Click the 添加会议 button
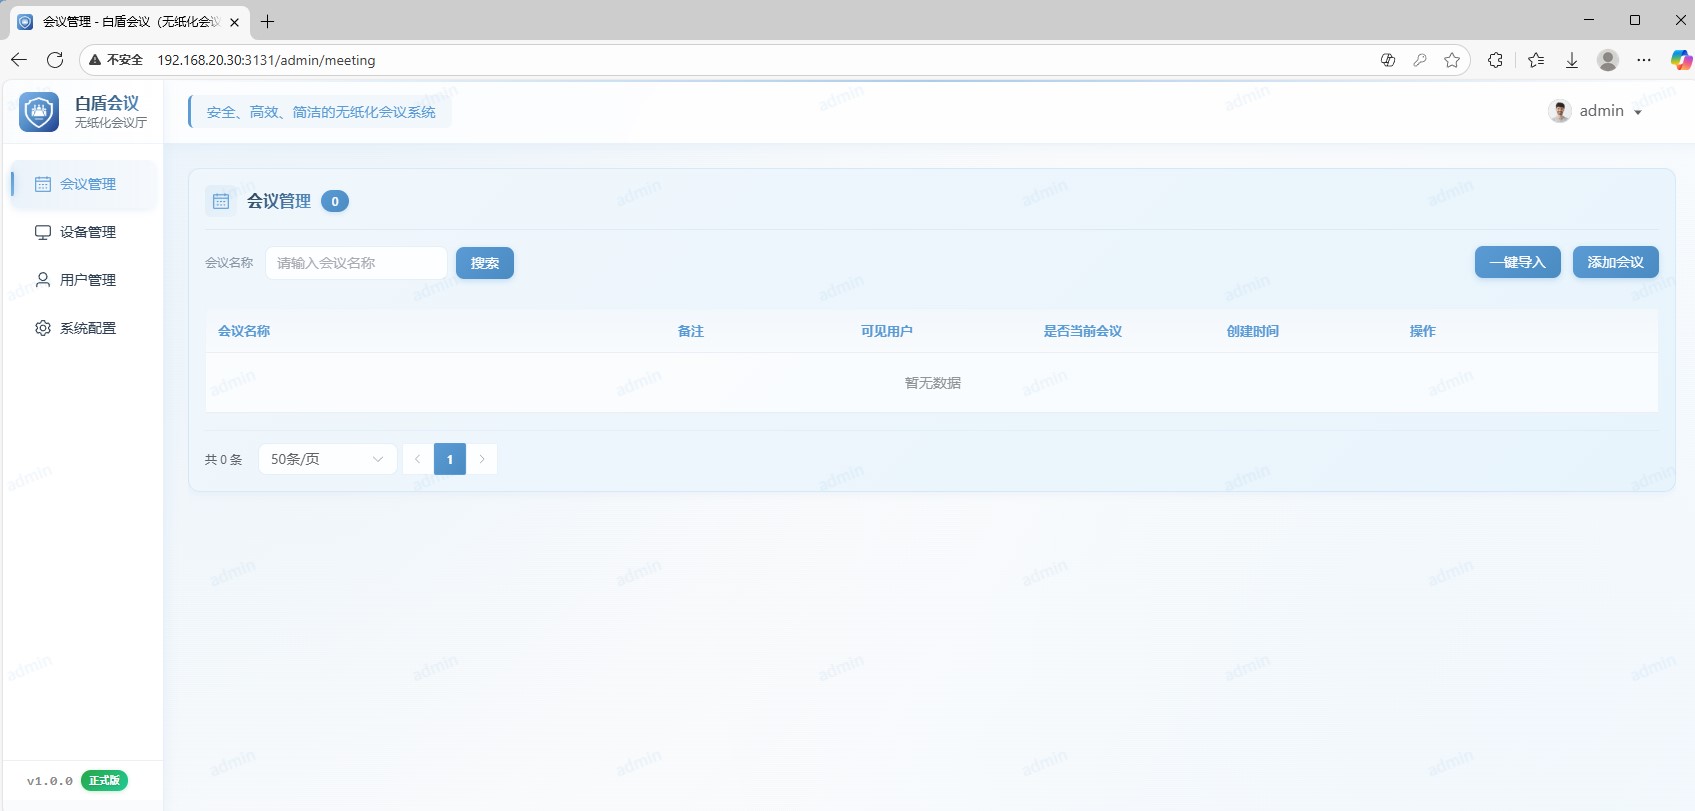1695x811 pixels. tap(1615, 262)
